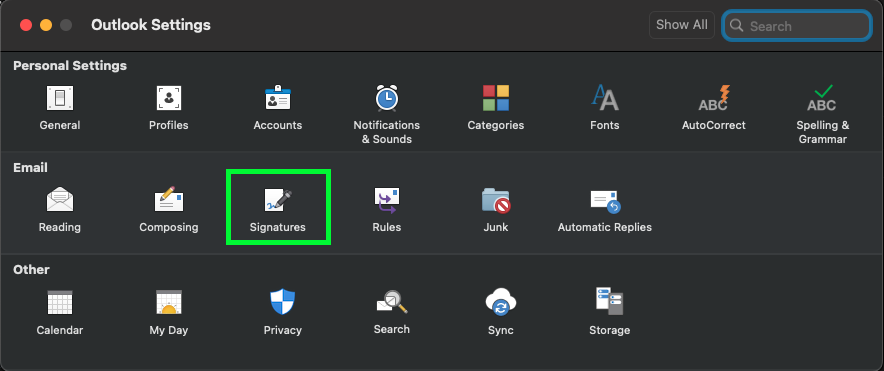Focus the Search field in the title bar
The image size is (884, 371).
797,25
